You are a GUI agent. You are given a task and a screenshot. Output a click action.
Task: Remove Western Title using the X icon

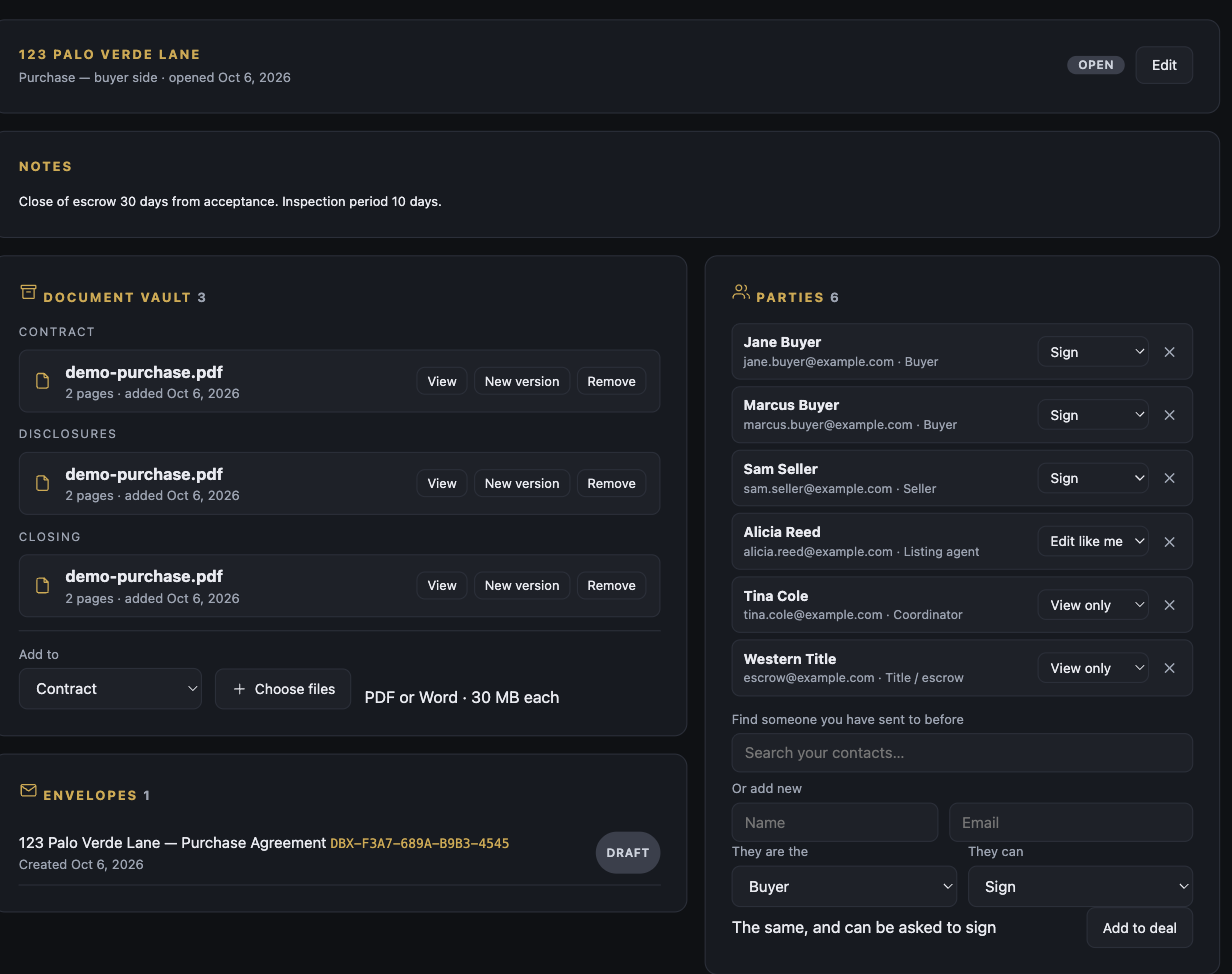[x=1169, y=668]
